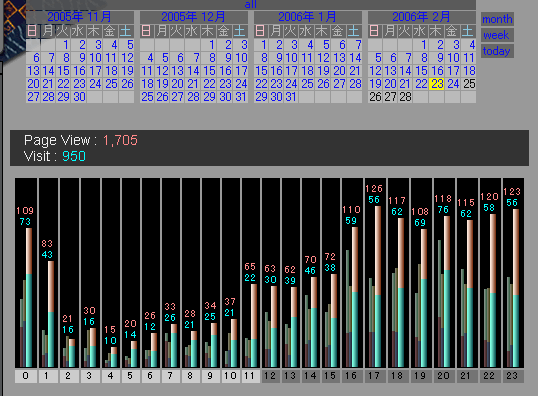Click hour 22 label below chart
Screen dimensions: 538x396
click(x=489, y=376)
